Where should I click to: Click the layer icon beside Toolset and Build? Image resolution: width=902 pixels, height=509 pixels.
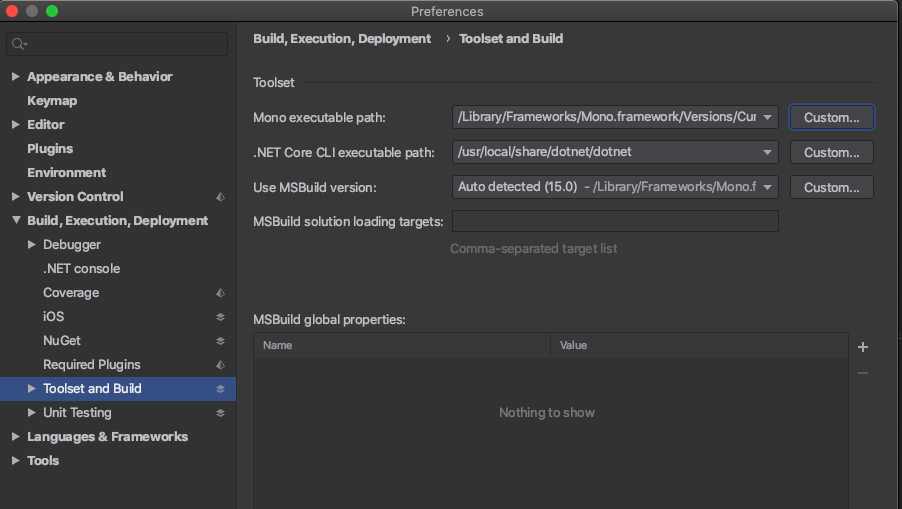221,389
